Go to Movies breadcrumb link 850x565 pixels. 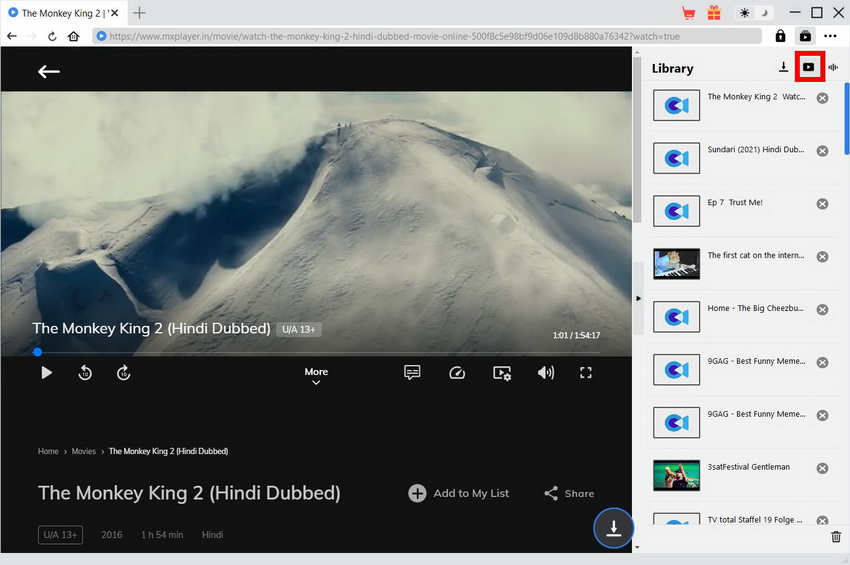click(x=83, y=451)
